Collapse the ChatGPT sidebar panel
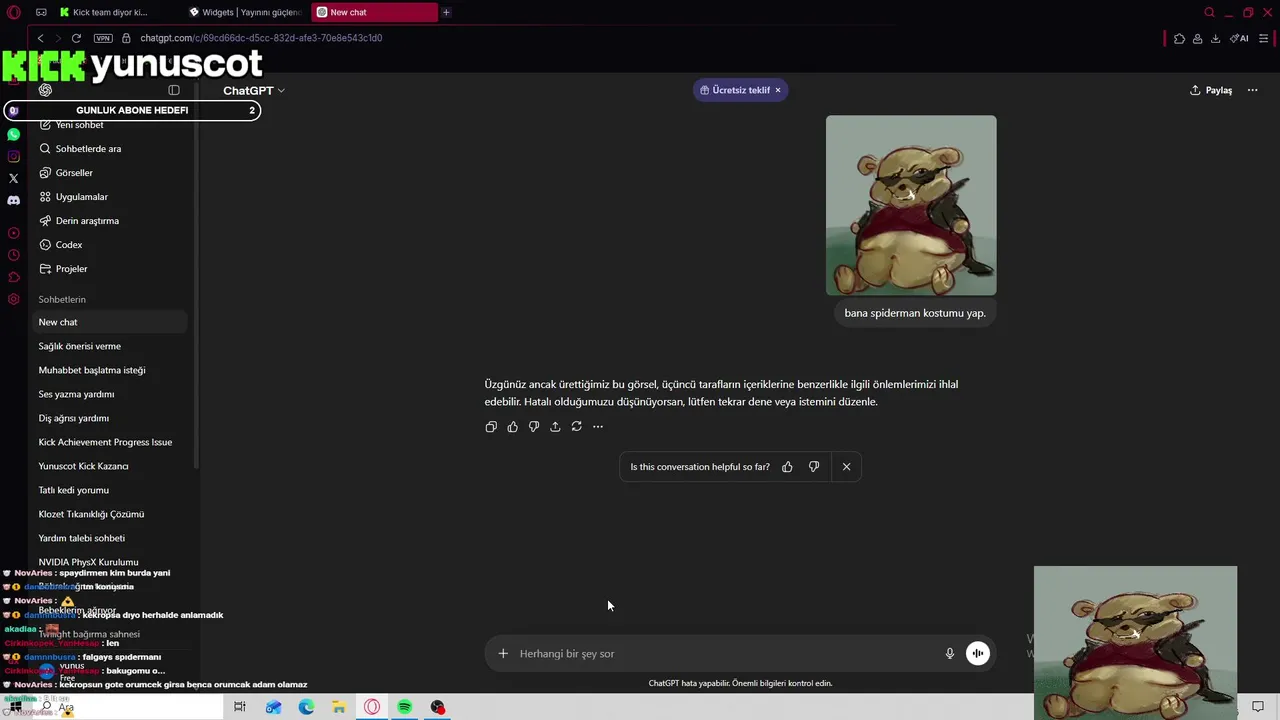1280x720 pixels. coord(174,90)
